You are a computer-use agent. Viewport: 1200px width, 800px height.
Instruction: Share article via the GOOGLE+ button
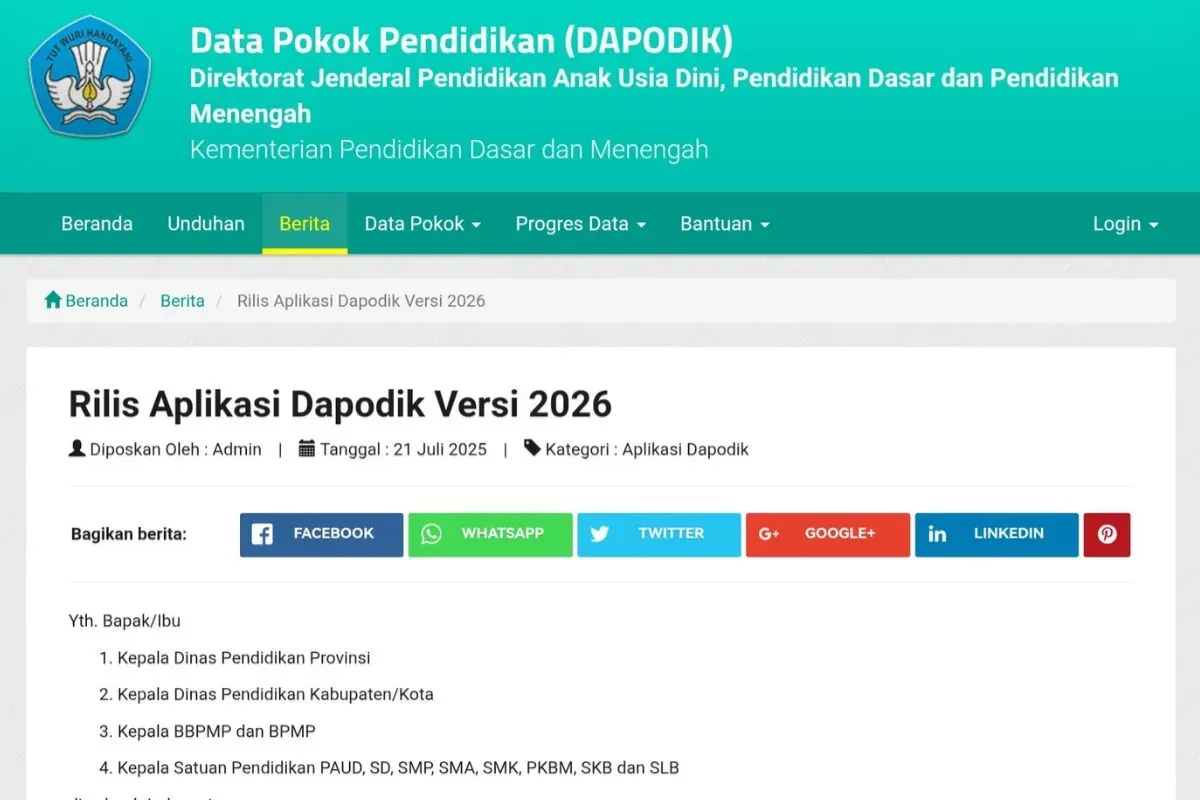828,534
